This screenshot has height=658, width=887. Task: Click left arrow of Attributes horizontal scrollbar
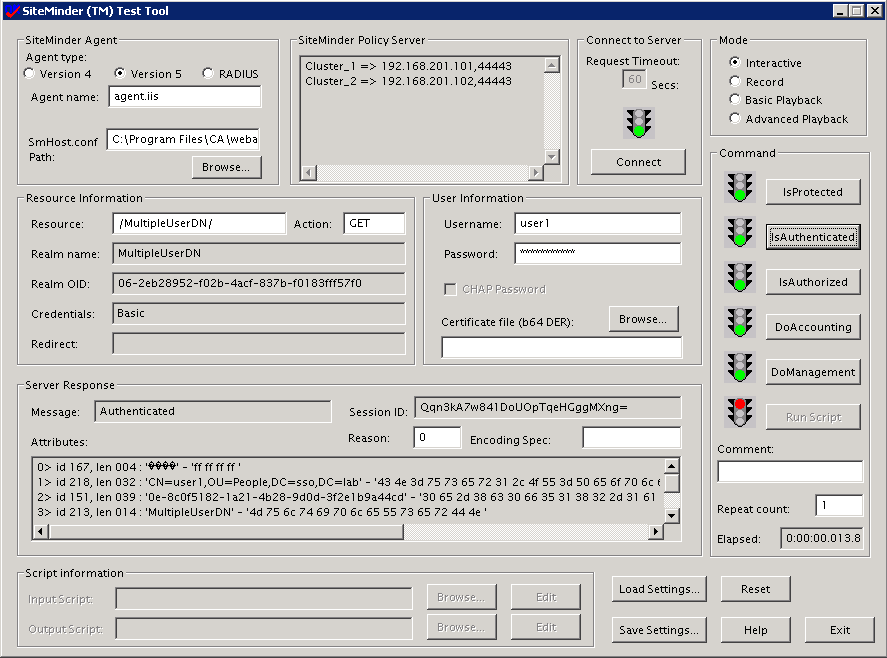pyautogui.click(x=41, y=531)
